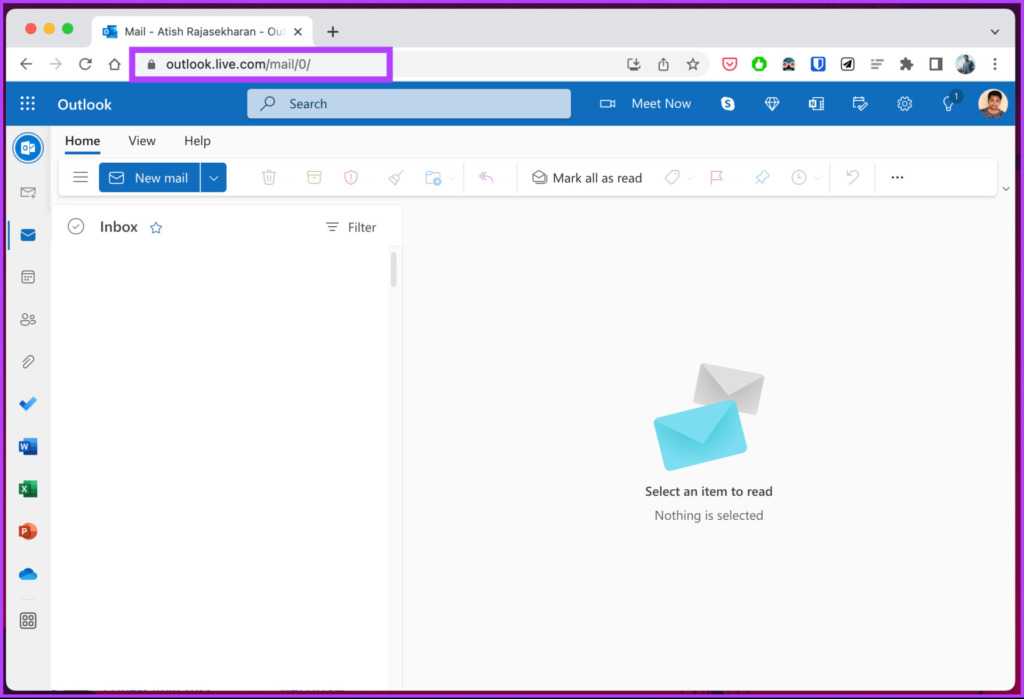Switch to the Help ribbon tab
Viewport: 1024px width, 699px height.
click(x=197, y=141)
